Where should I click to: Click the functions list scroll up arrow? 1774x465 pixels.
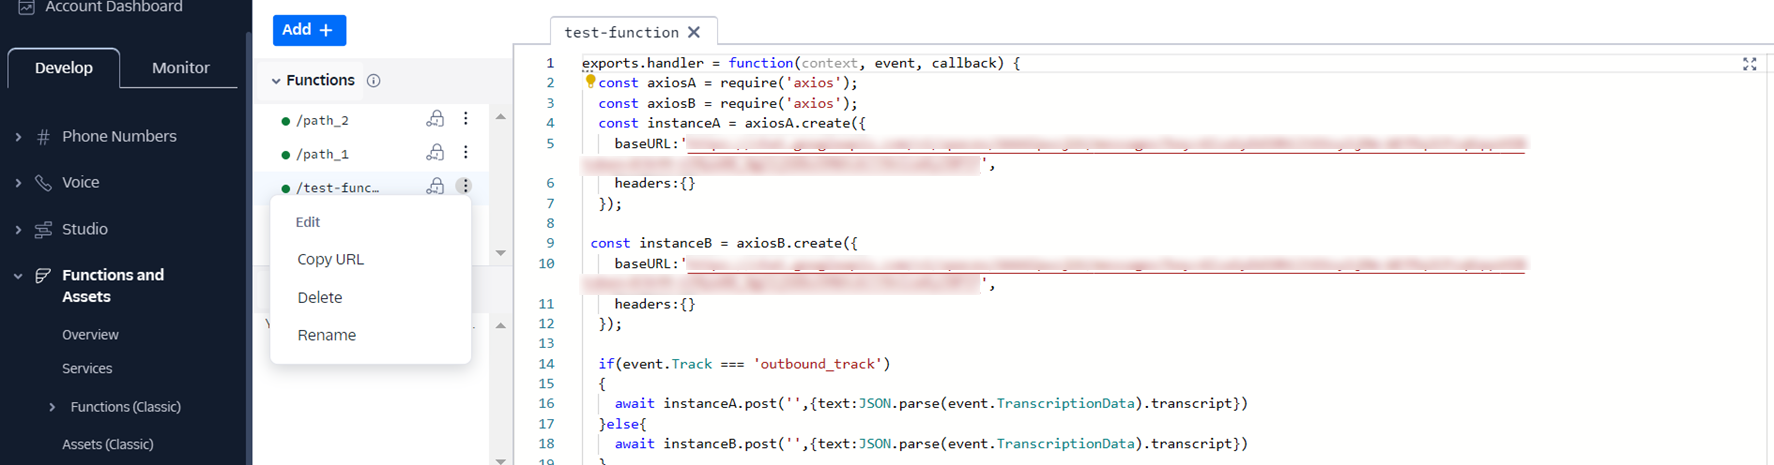501,117
